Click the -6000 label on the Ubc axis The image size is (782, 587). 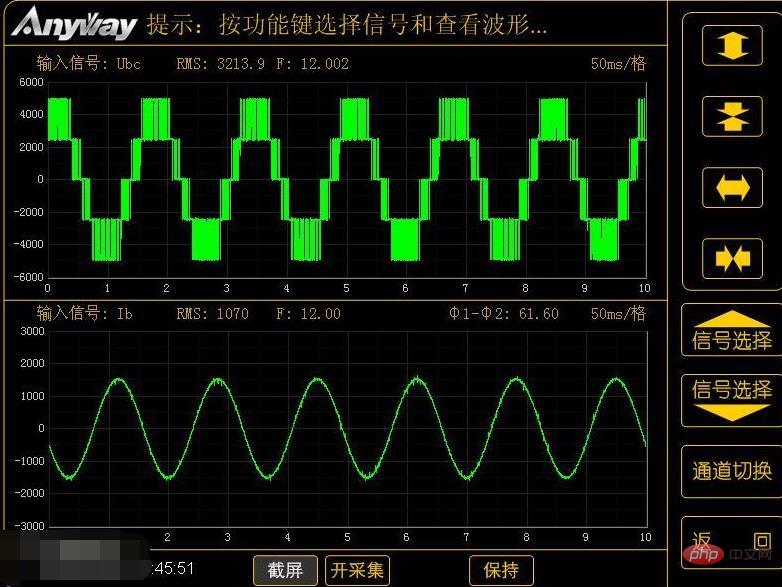(x=28, y=277)
